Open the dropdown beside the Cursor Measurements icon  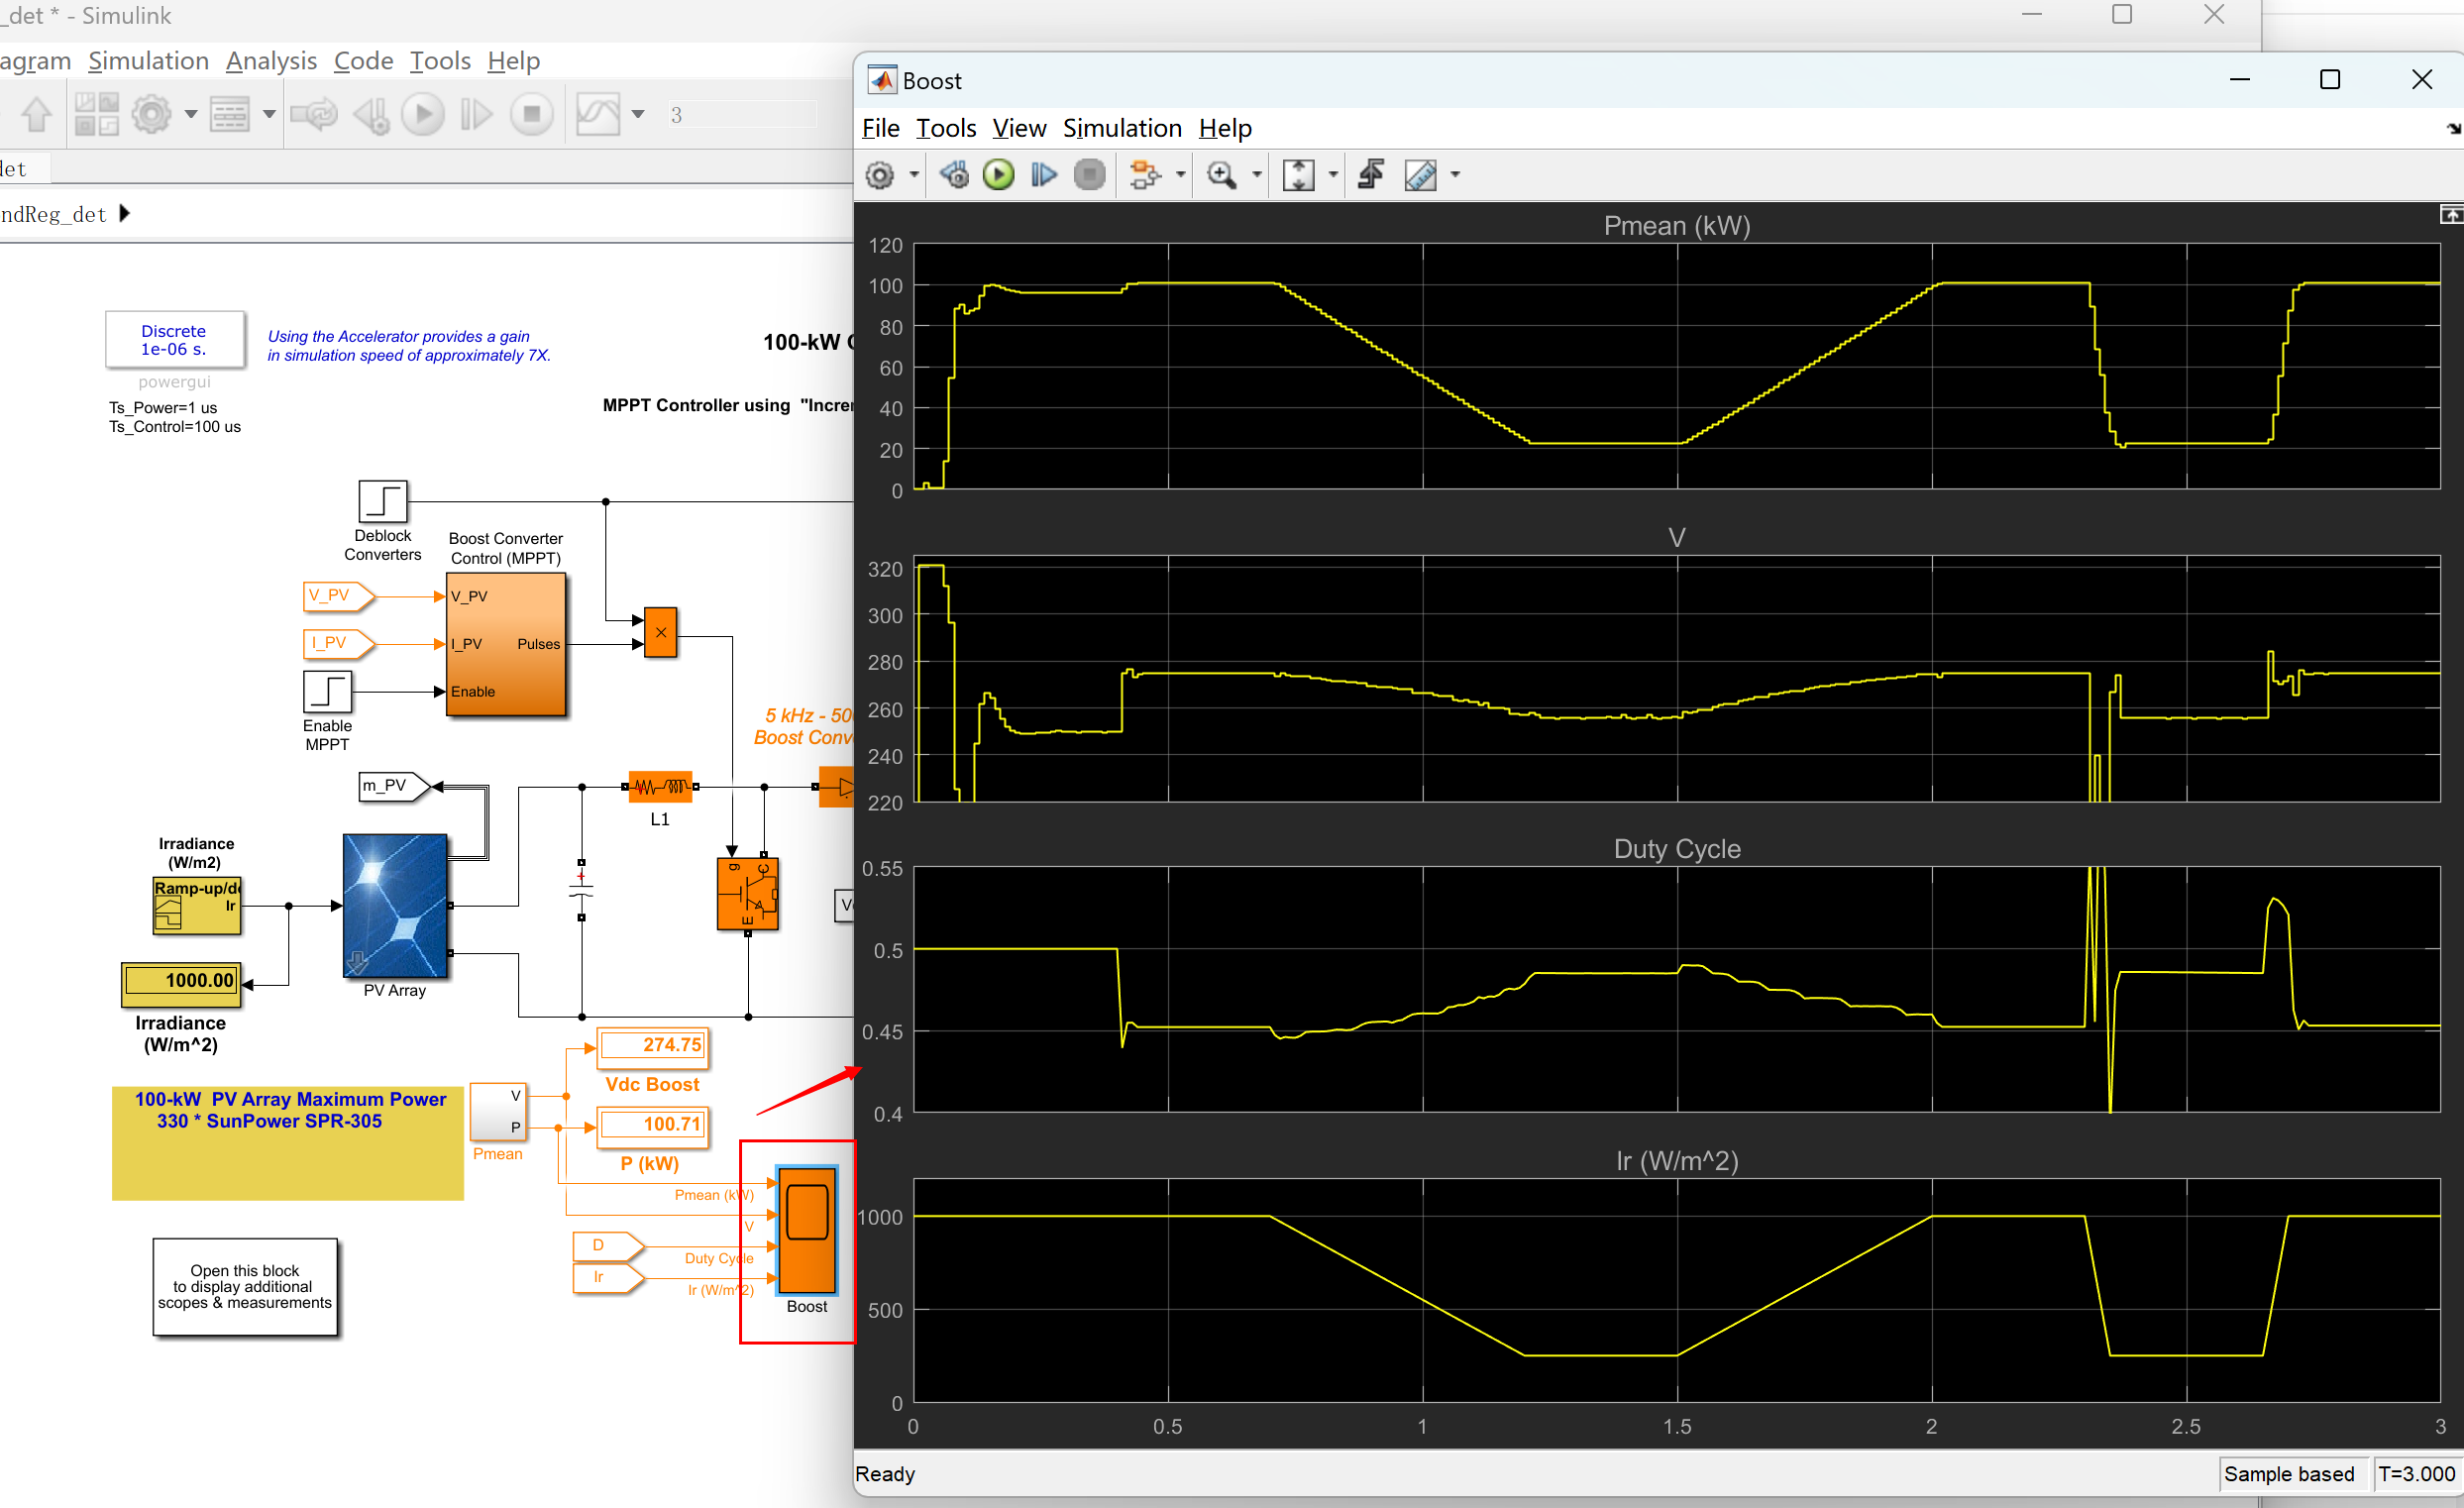(x=1456, y=175)
